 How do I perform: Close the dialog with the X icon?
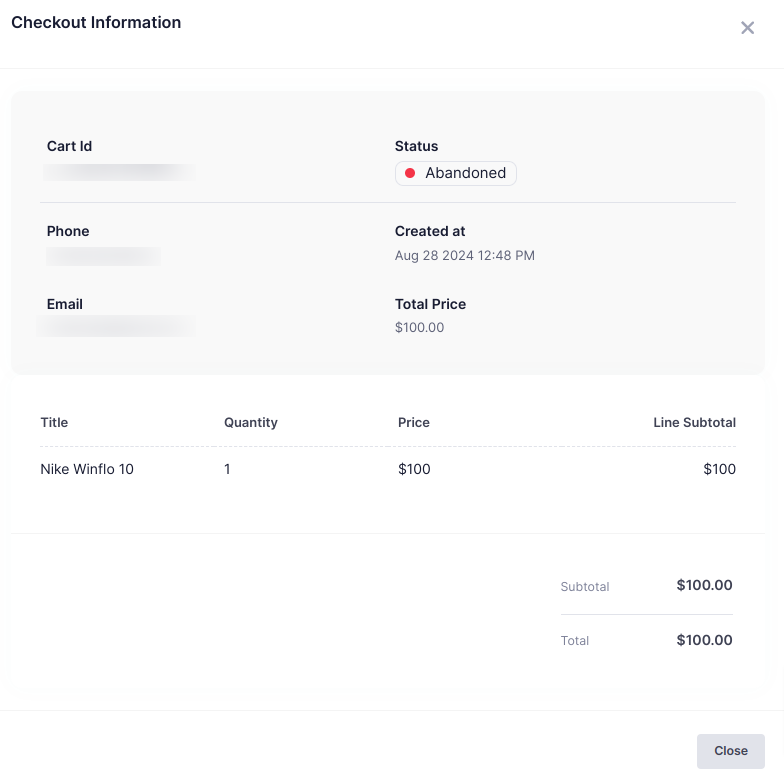747,28
